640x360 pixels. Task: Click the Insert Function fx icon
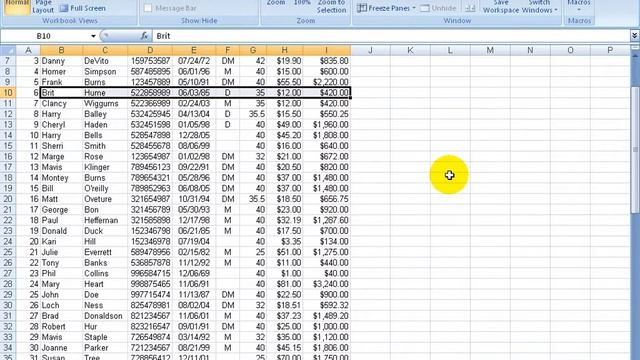pos(144,36)
